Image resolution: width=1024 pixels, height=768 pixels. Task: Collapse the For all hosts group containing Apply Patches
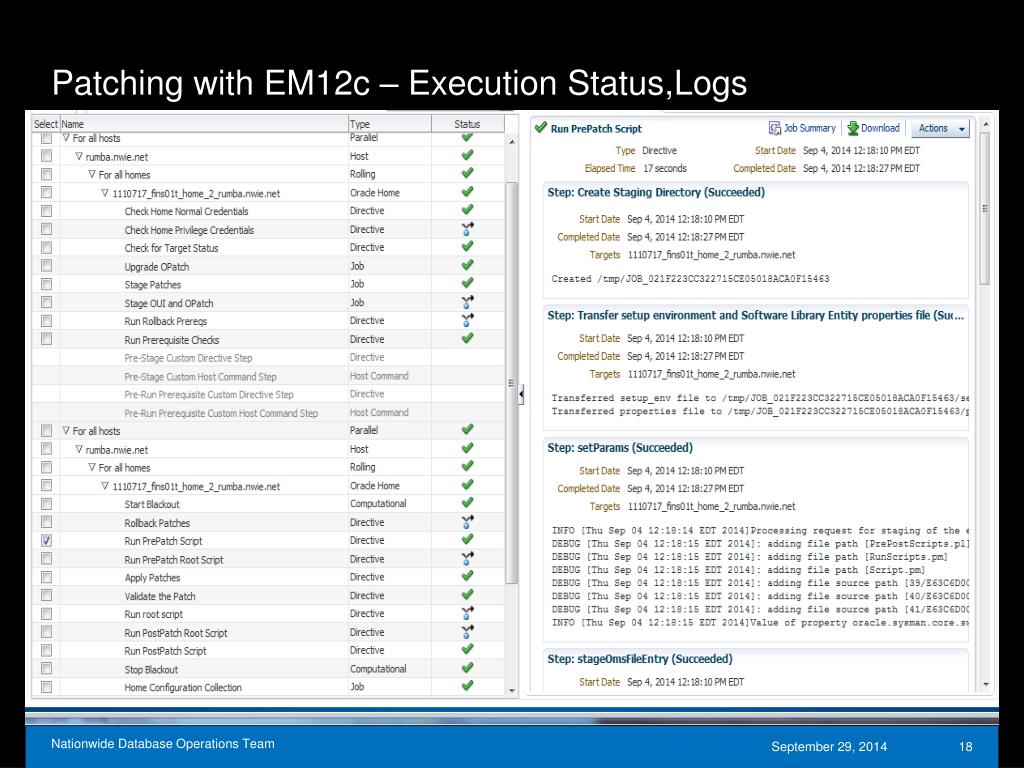(66, 430)
